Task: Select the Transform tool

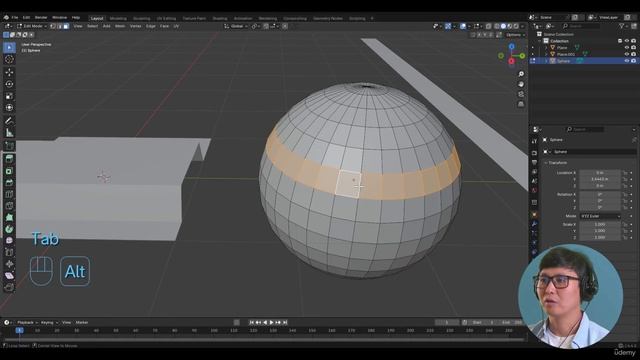Action: 9,108
